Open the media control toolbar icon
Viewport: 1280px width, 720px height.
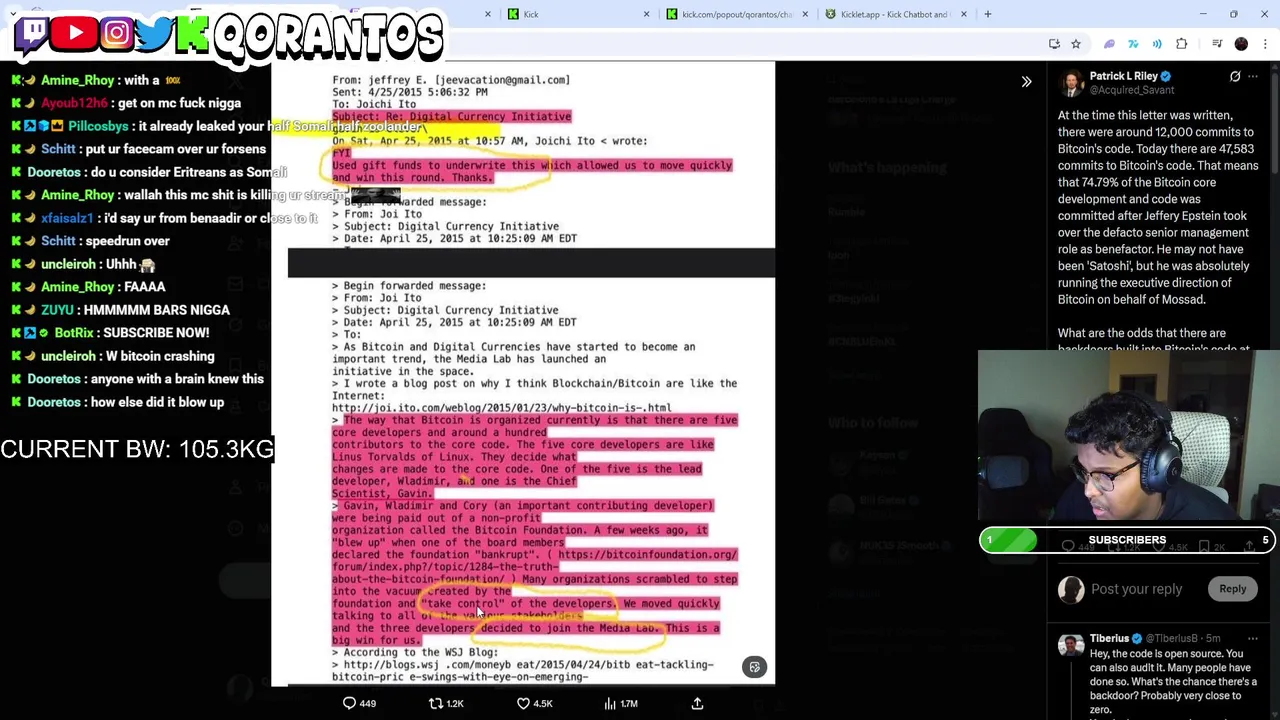pyautogui.click(x=1217, y=44)
